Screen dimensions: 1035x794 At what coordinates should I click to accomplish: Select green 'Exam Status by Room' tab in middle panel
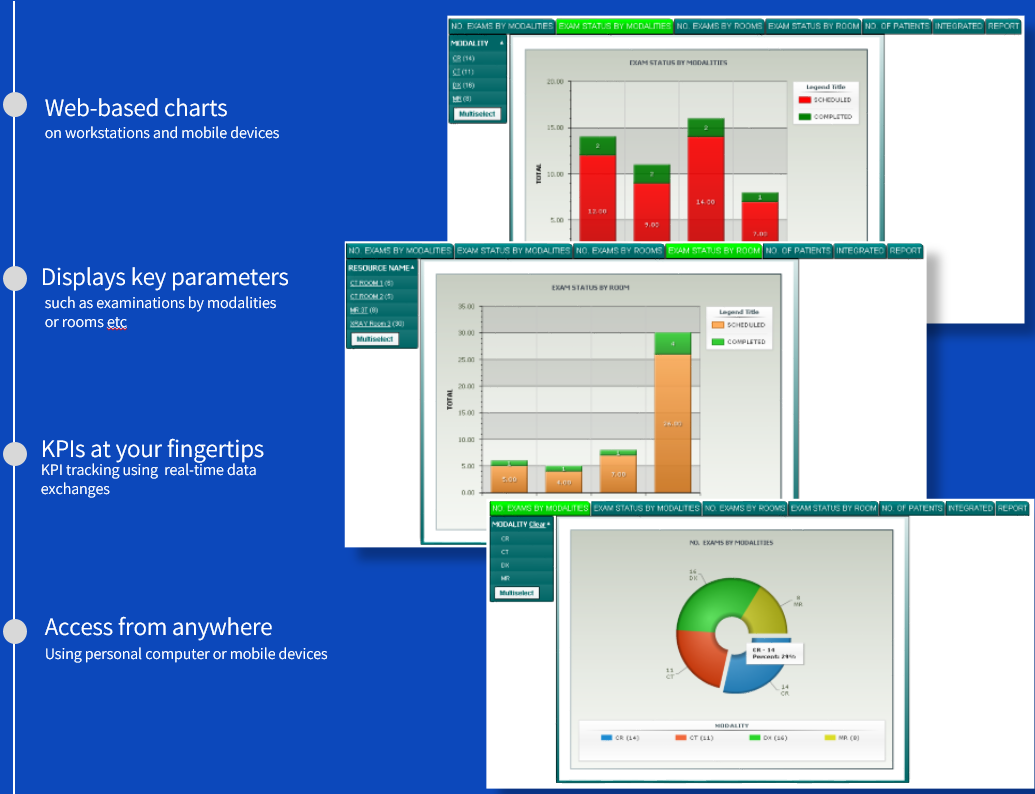714,251
